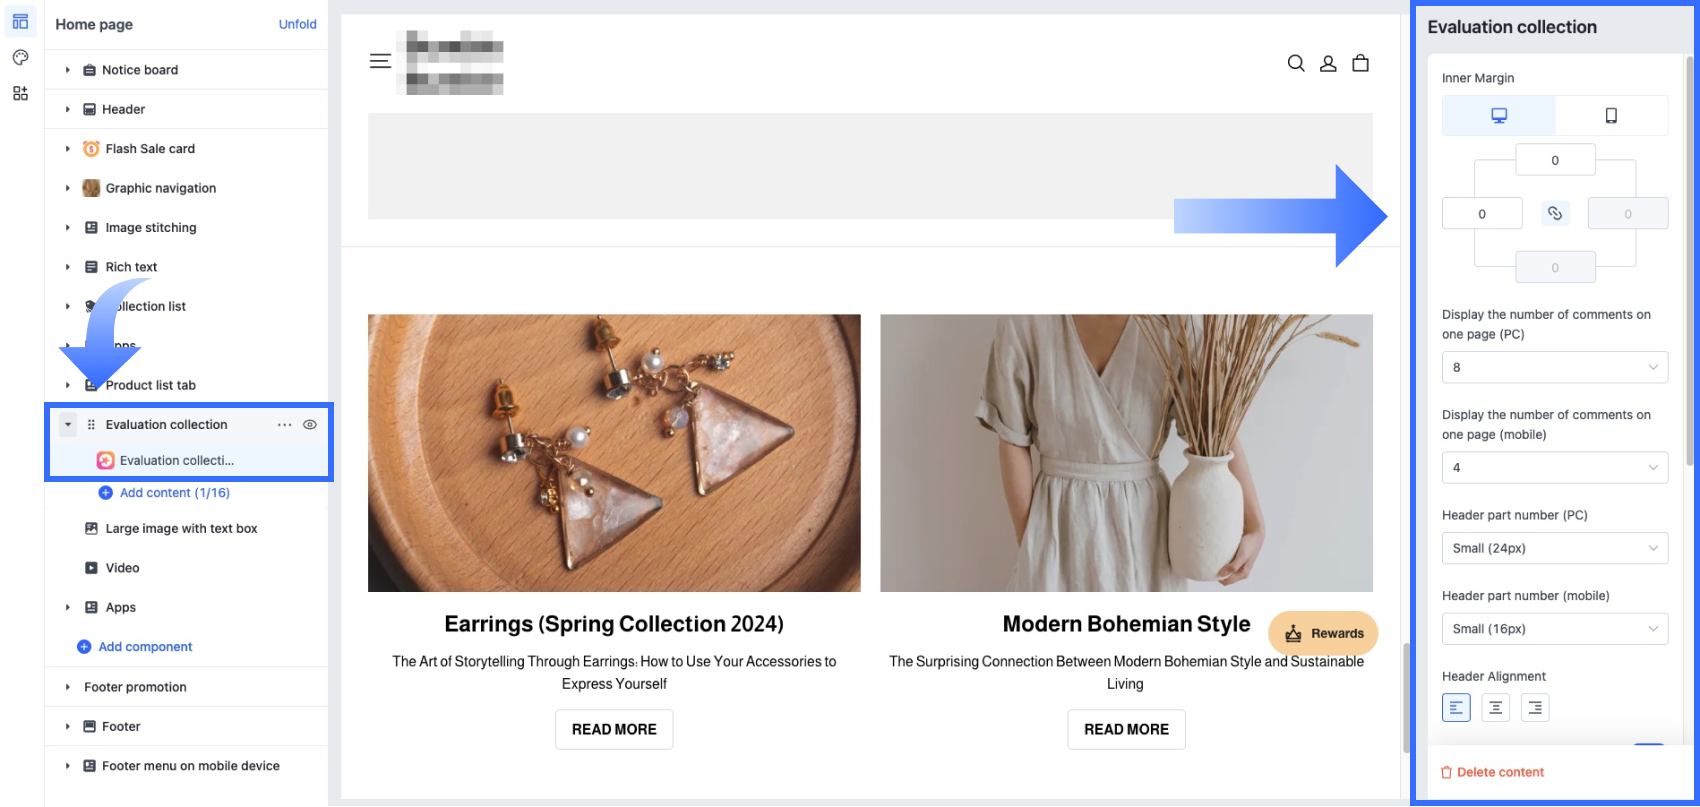Click the Image stitching section icon
Image resolution: width=1700 pixels, height=807 pixels.
[x=91, y=227]
